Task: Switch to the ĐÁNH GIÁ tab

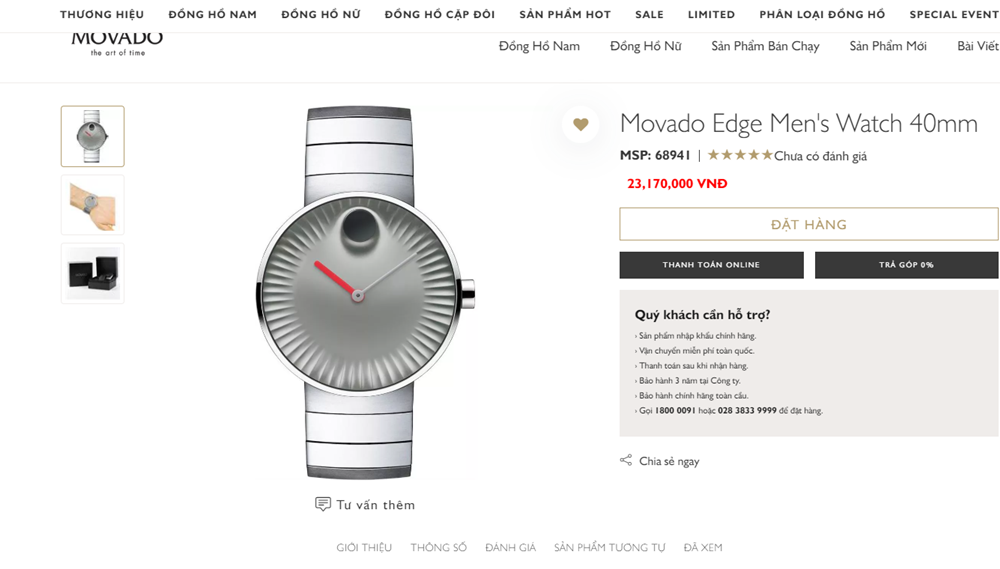Action: click(x=510, y=547)
